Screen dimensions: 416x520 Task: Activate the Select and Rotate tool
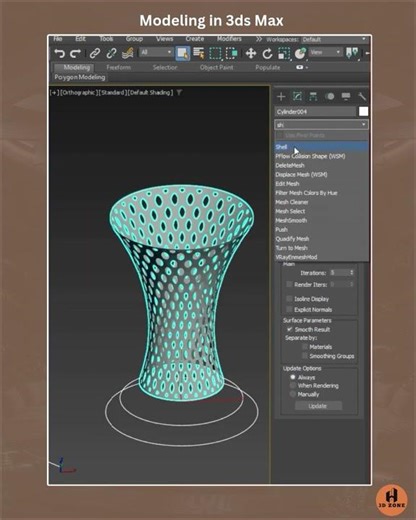[x=267, y=53]
